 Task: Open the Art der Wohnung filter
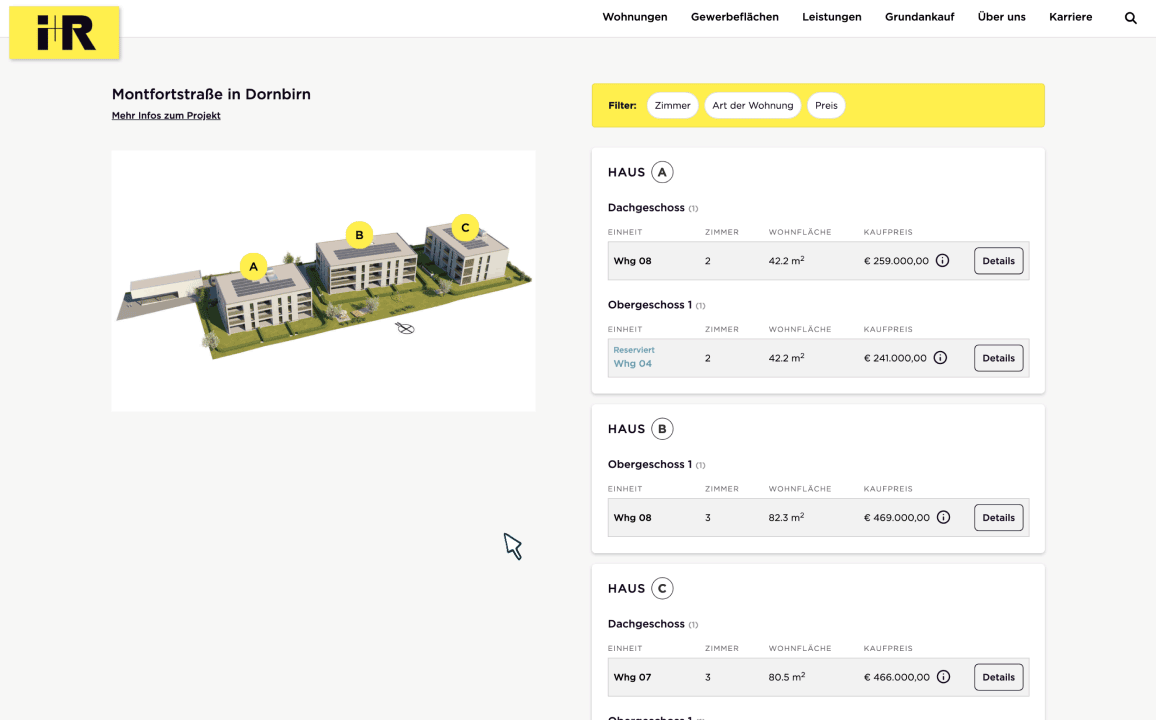pos(752,106)
